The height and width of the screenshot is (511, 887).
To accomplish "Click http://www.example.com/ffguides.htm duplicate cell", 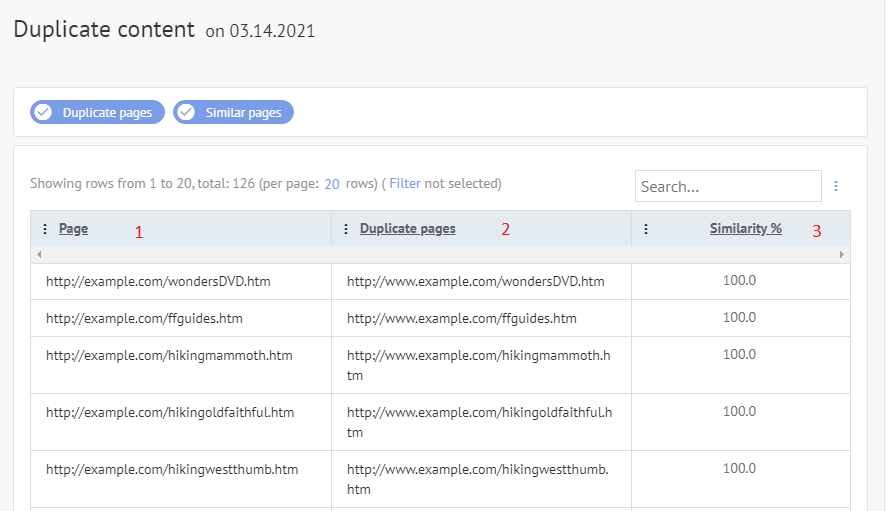I will point(461,319).
